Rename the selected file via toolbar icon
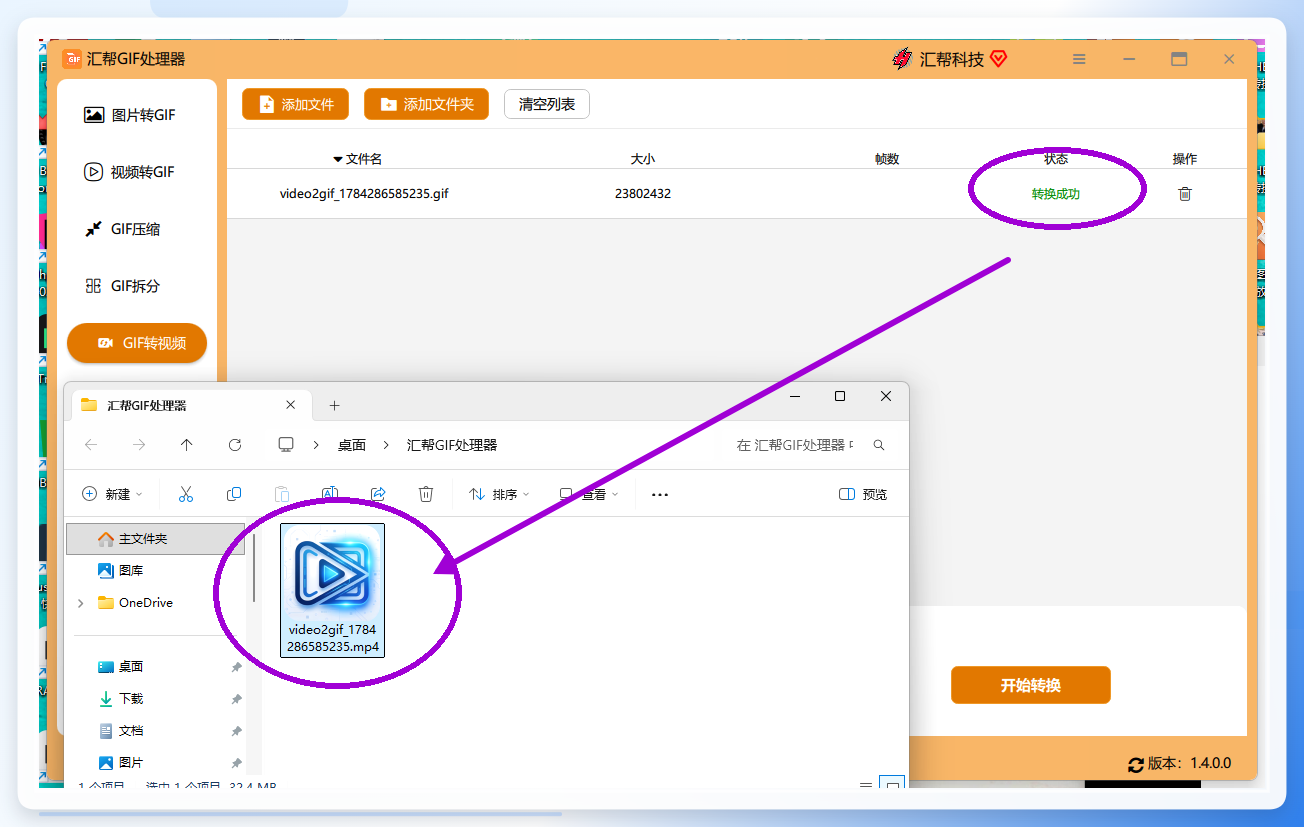1304x827 pixels. click(330, 494)
